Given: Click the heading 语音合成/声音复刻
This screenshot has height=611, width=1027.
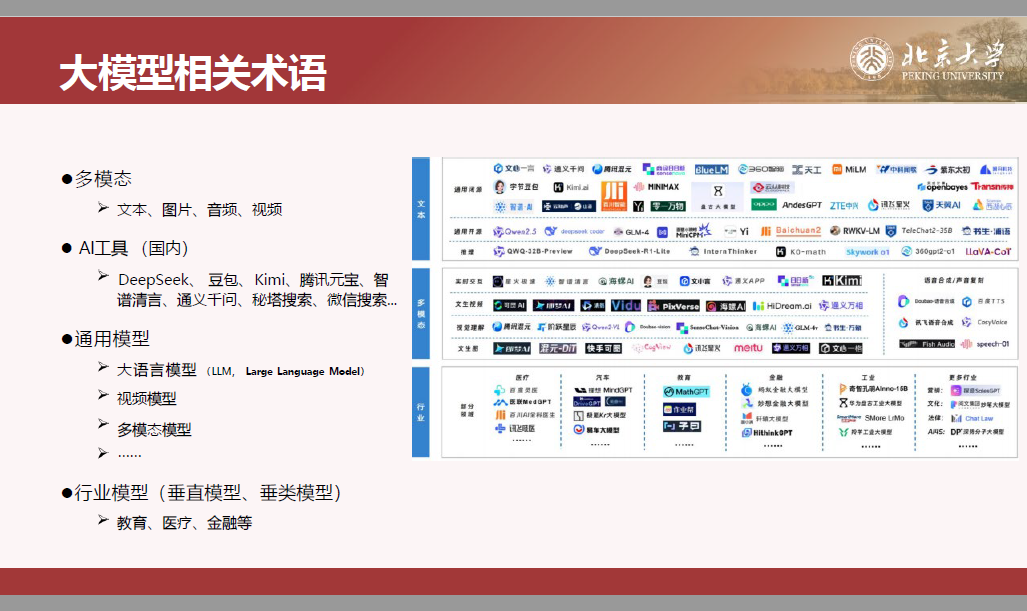Looking at the screenshot, I should [954, 280].
